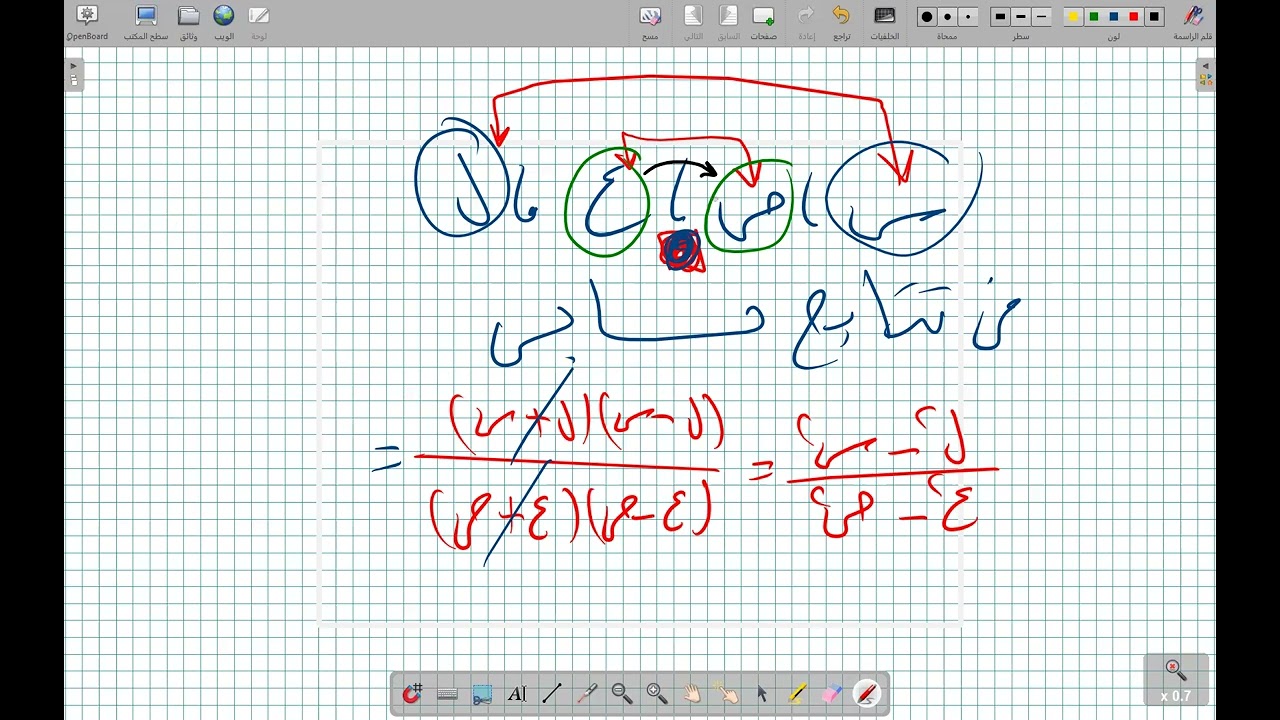Pick the red pen color

point(1134,17)
